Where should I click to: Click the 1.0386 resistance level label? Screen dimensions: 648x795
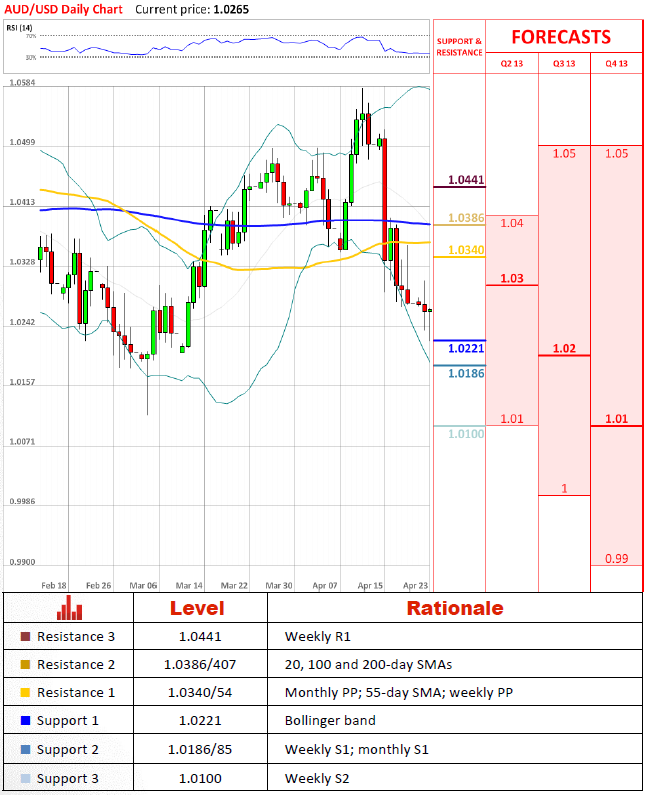[466, 218]
